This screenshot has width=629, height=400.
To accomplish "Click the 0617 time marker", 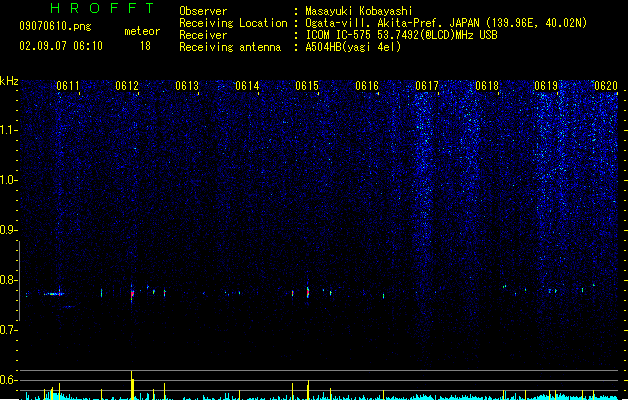I will pos(427,86).
